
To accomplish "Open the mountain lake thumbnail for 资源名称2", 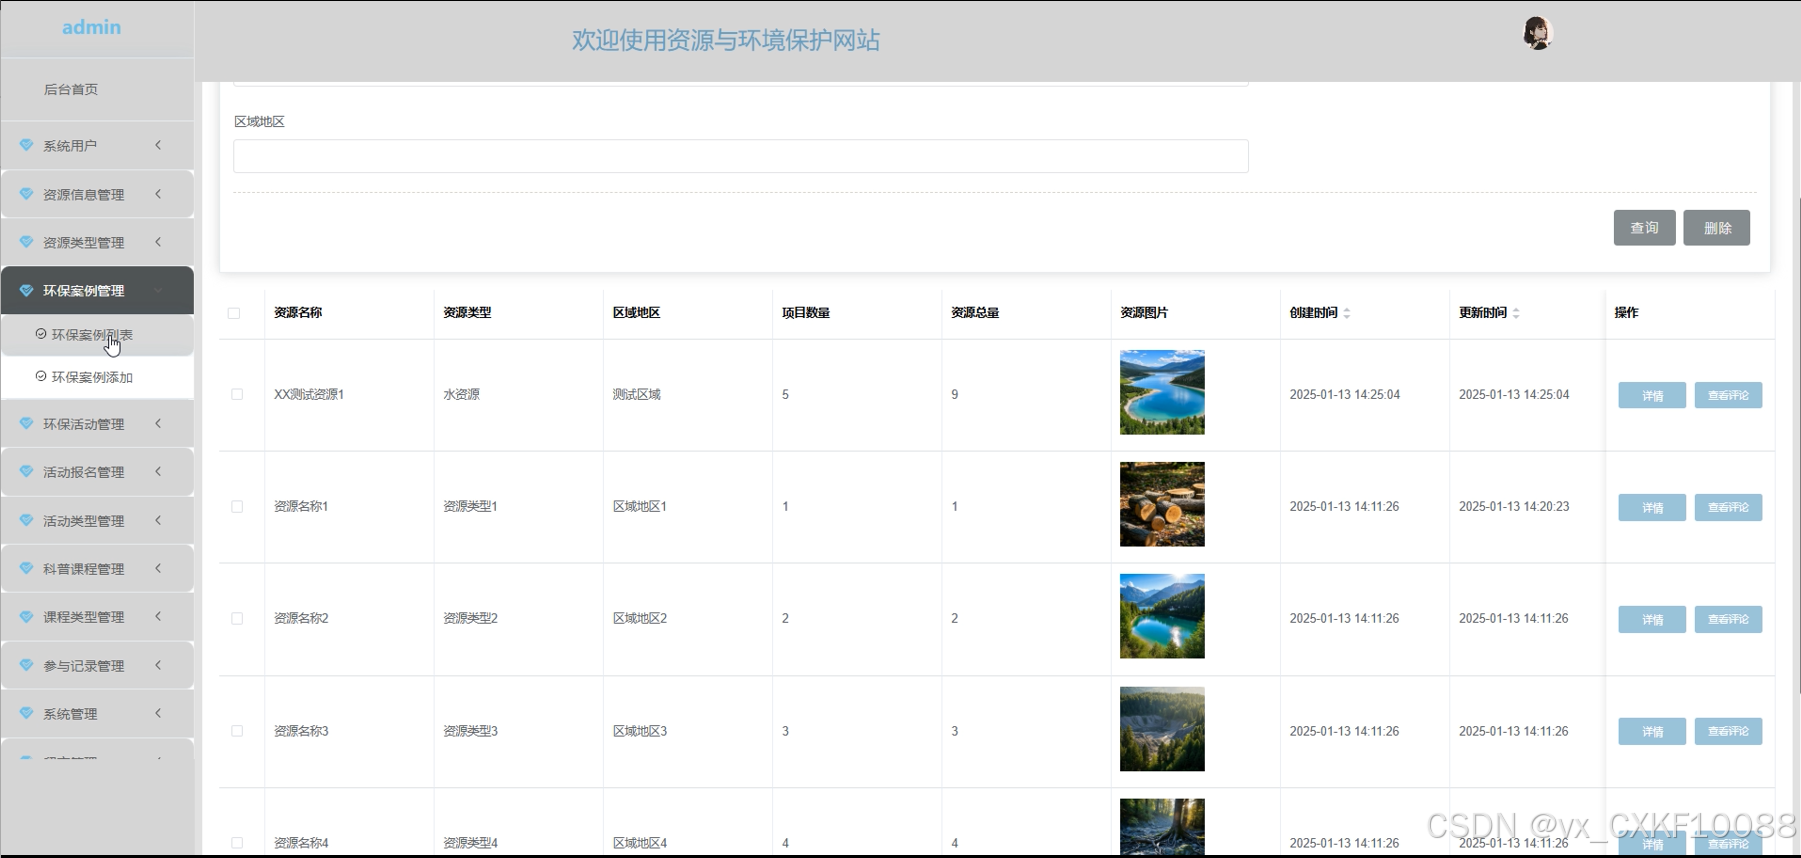I will (1162, 616).
